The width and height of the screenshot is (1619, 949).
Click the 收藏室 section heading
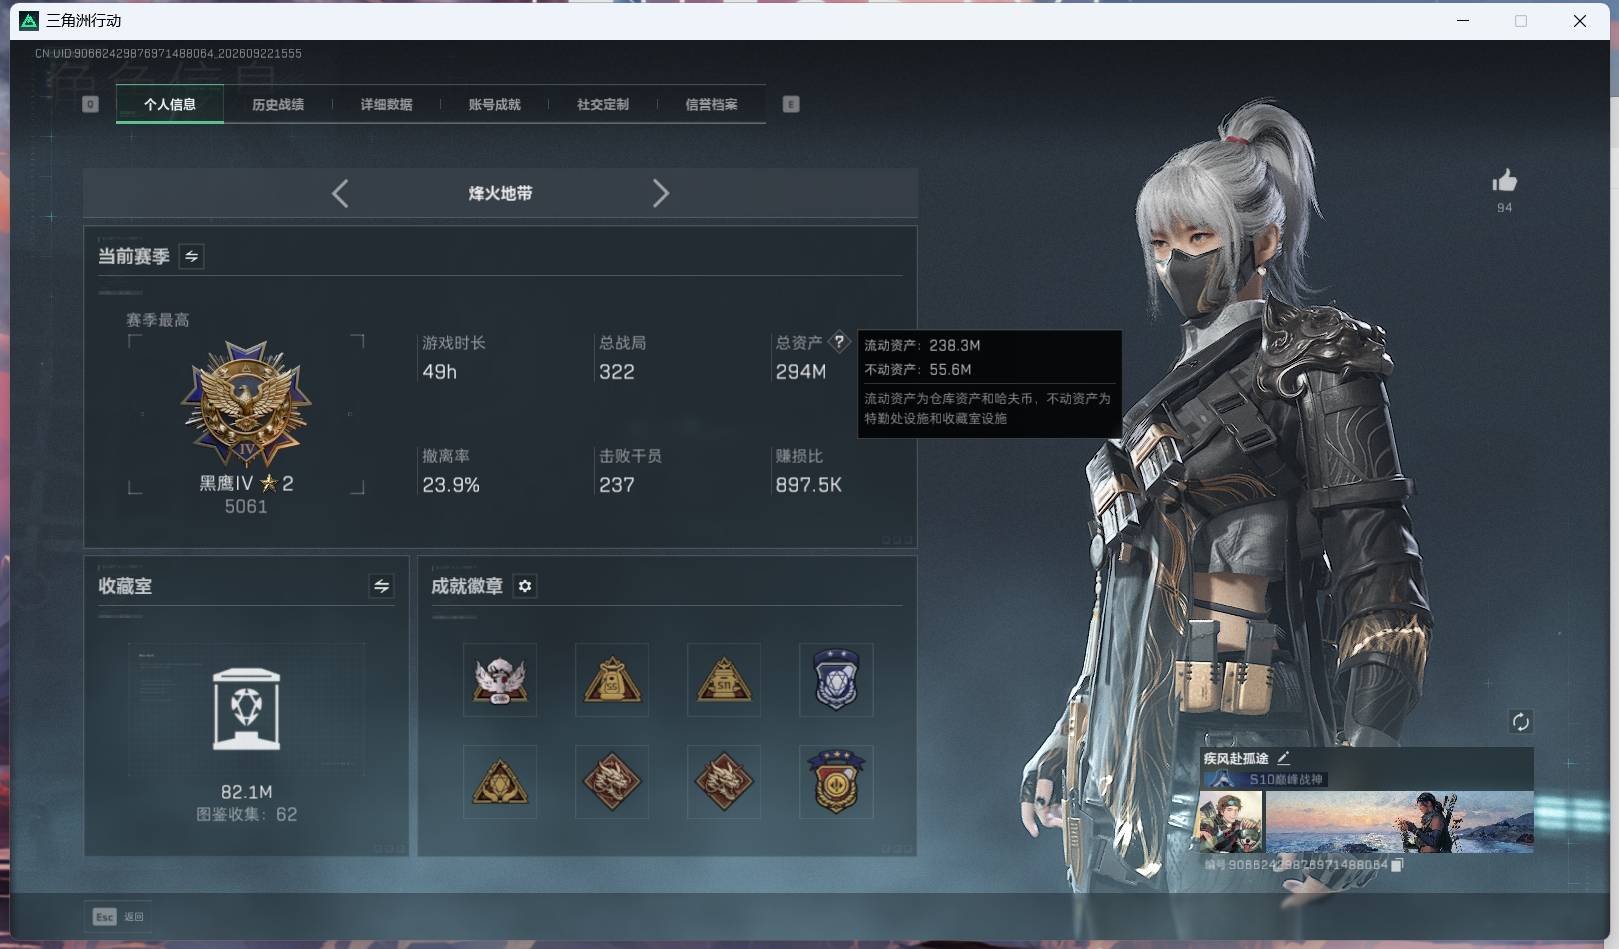tap(125, 586)
